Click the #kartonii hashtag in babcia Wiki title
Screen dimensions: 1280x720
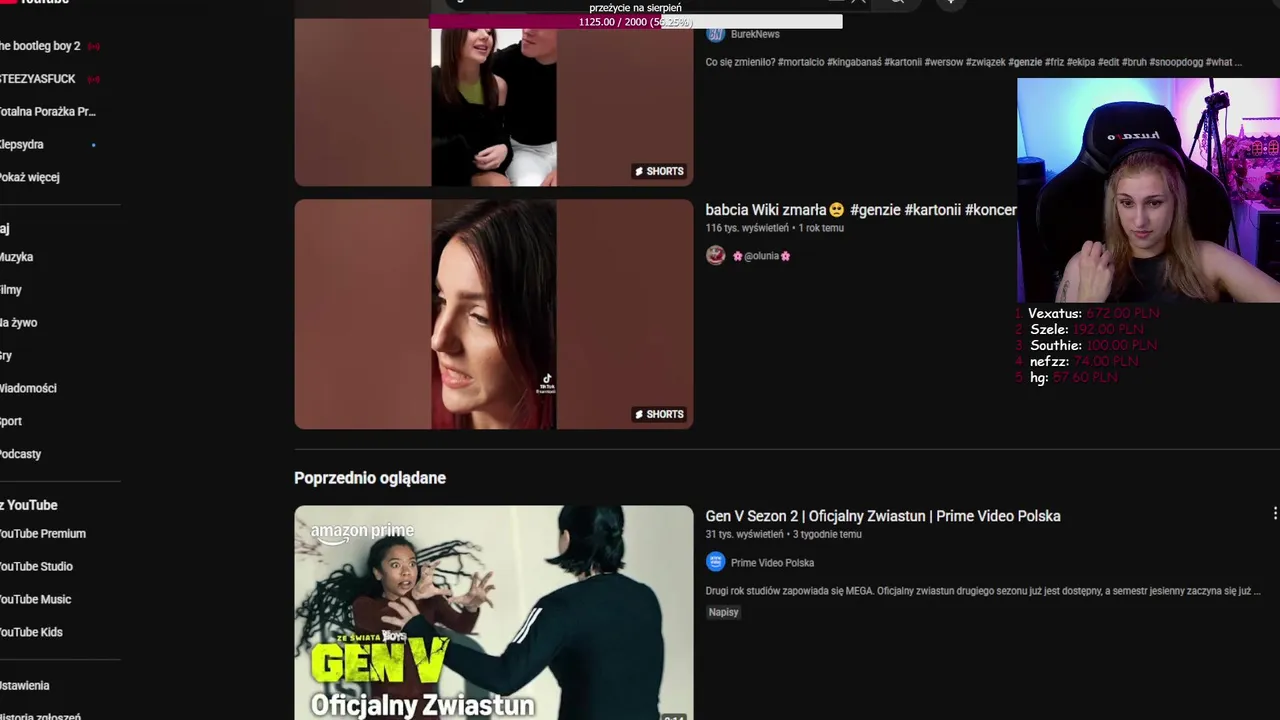932,210
